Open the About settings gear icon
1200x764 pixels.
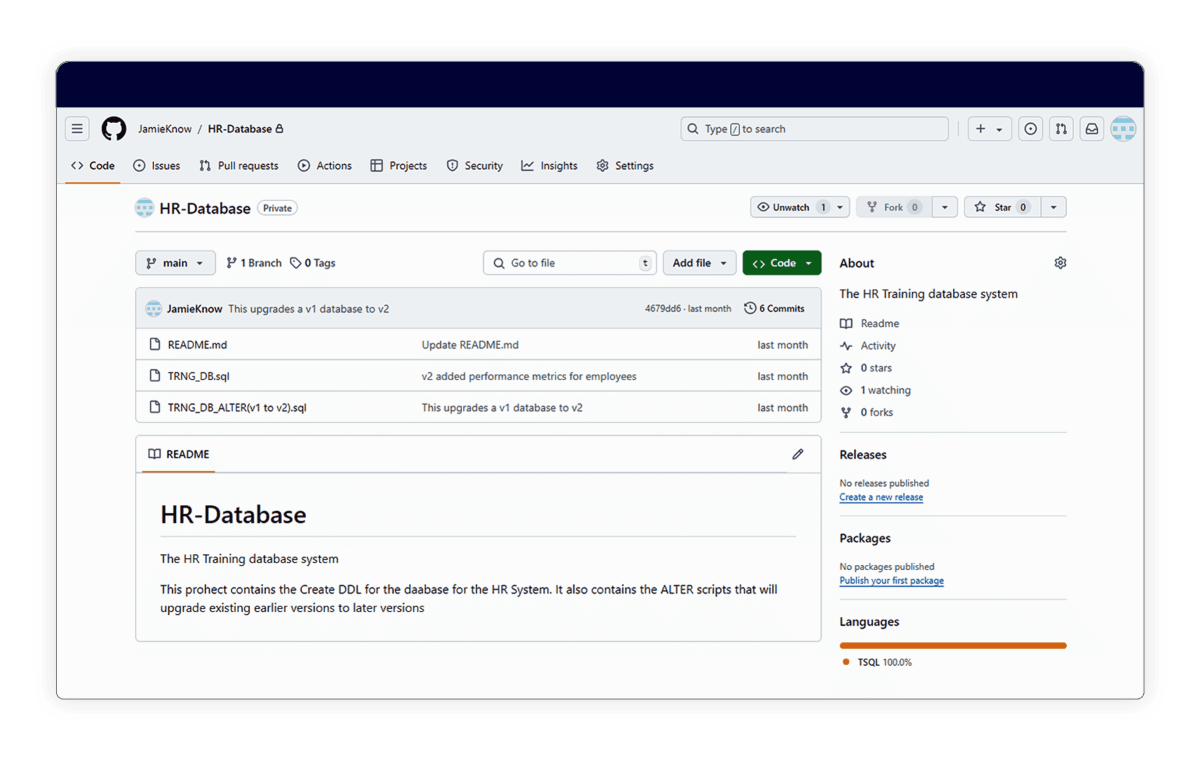click(1060, 263)
